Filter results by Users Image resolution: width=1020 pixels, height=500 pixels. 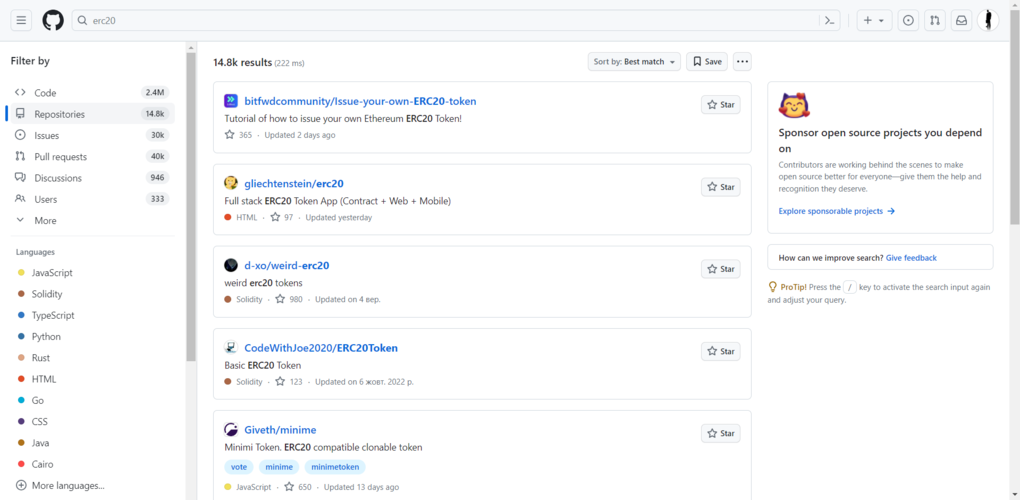point(90,199)
